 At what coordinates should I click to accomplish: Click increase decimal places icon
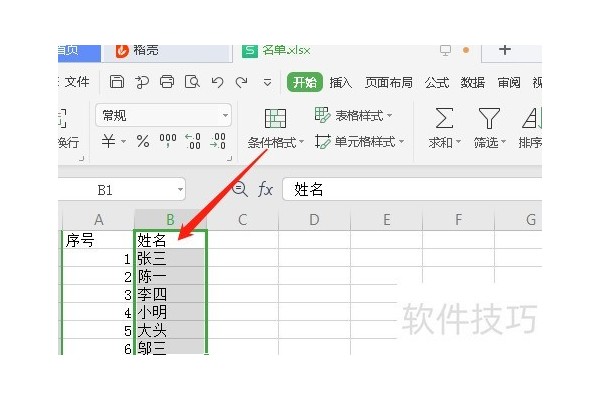coord(192,141)
